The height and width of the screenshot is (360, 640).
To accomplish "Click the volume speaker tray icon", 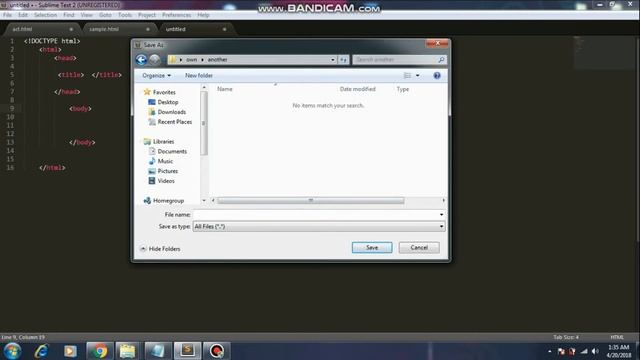I will (595, 351).
